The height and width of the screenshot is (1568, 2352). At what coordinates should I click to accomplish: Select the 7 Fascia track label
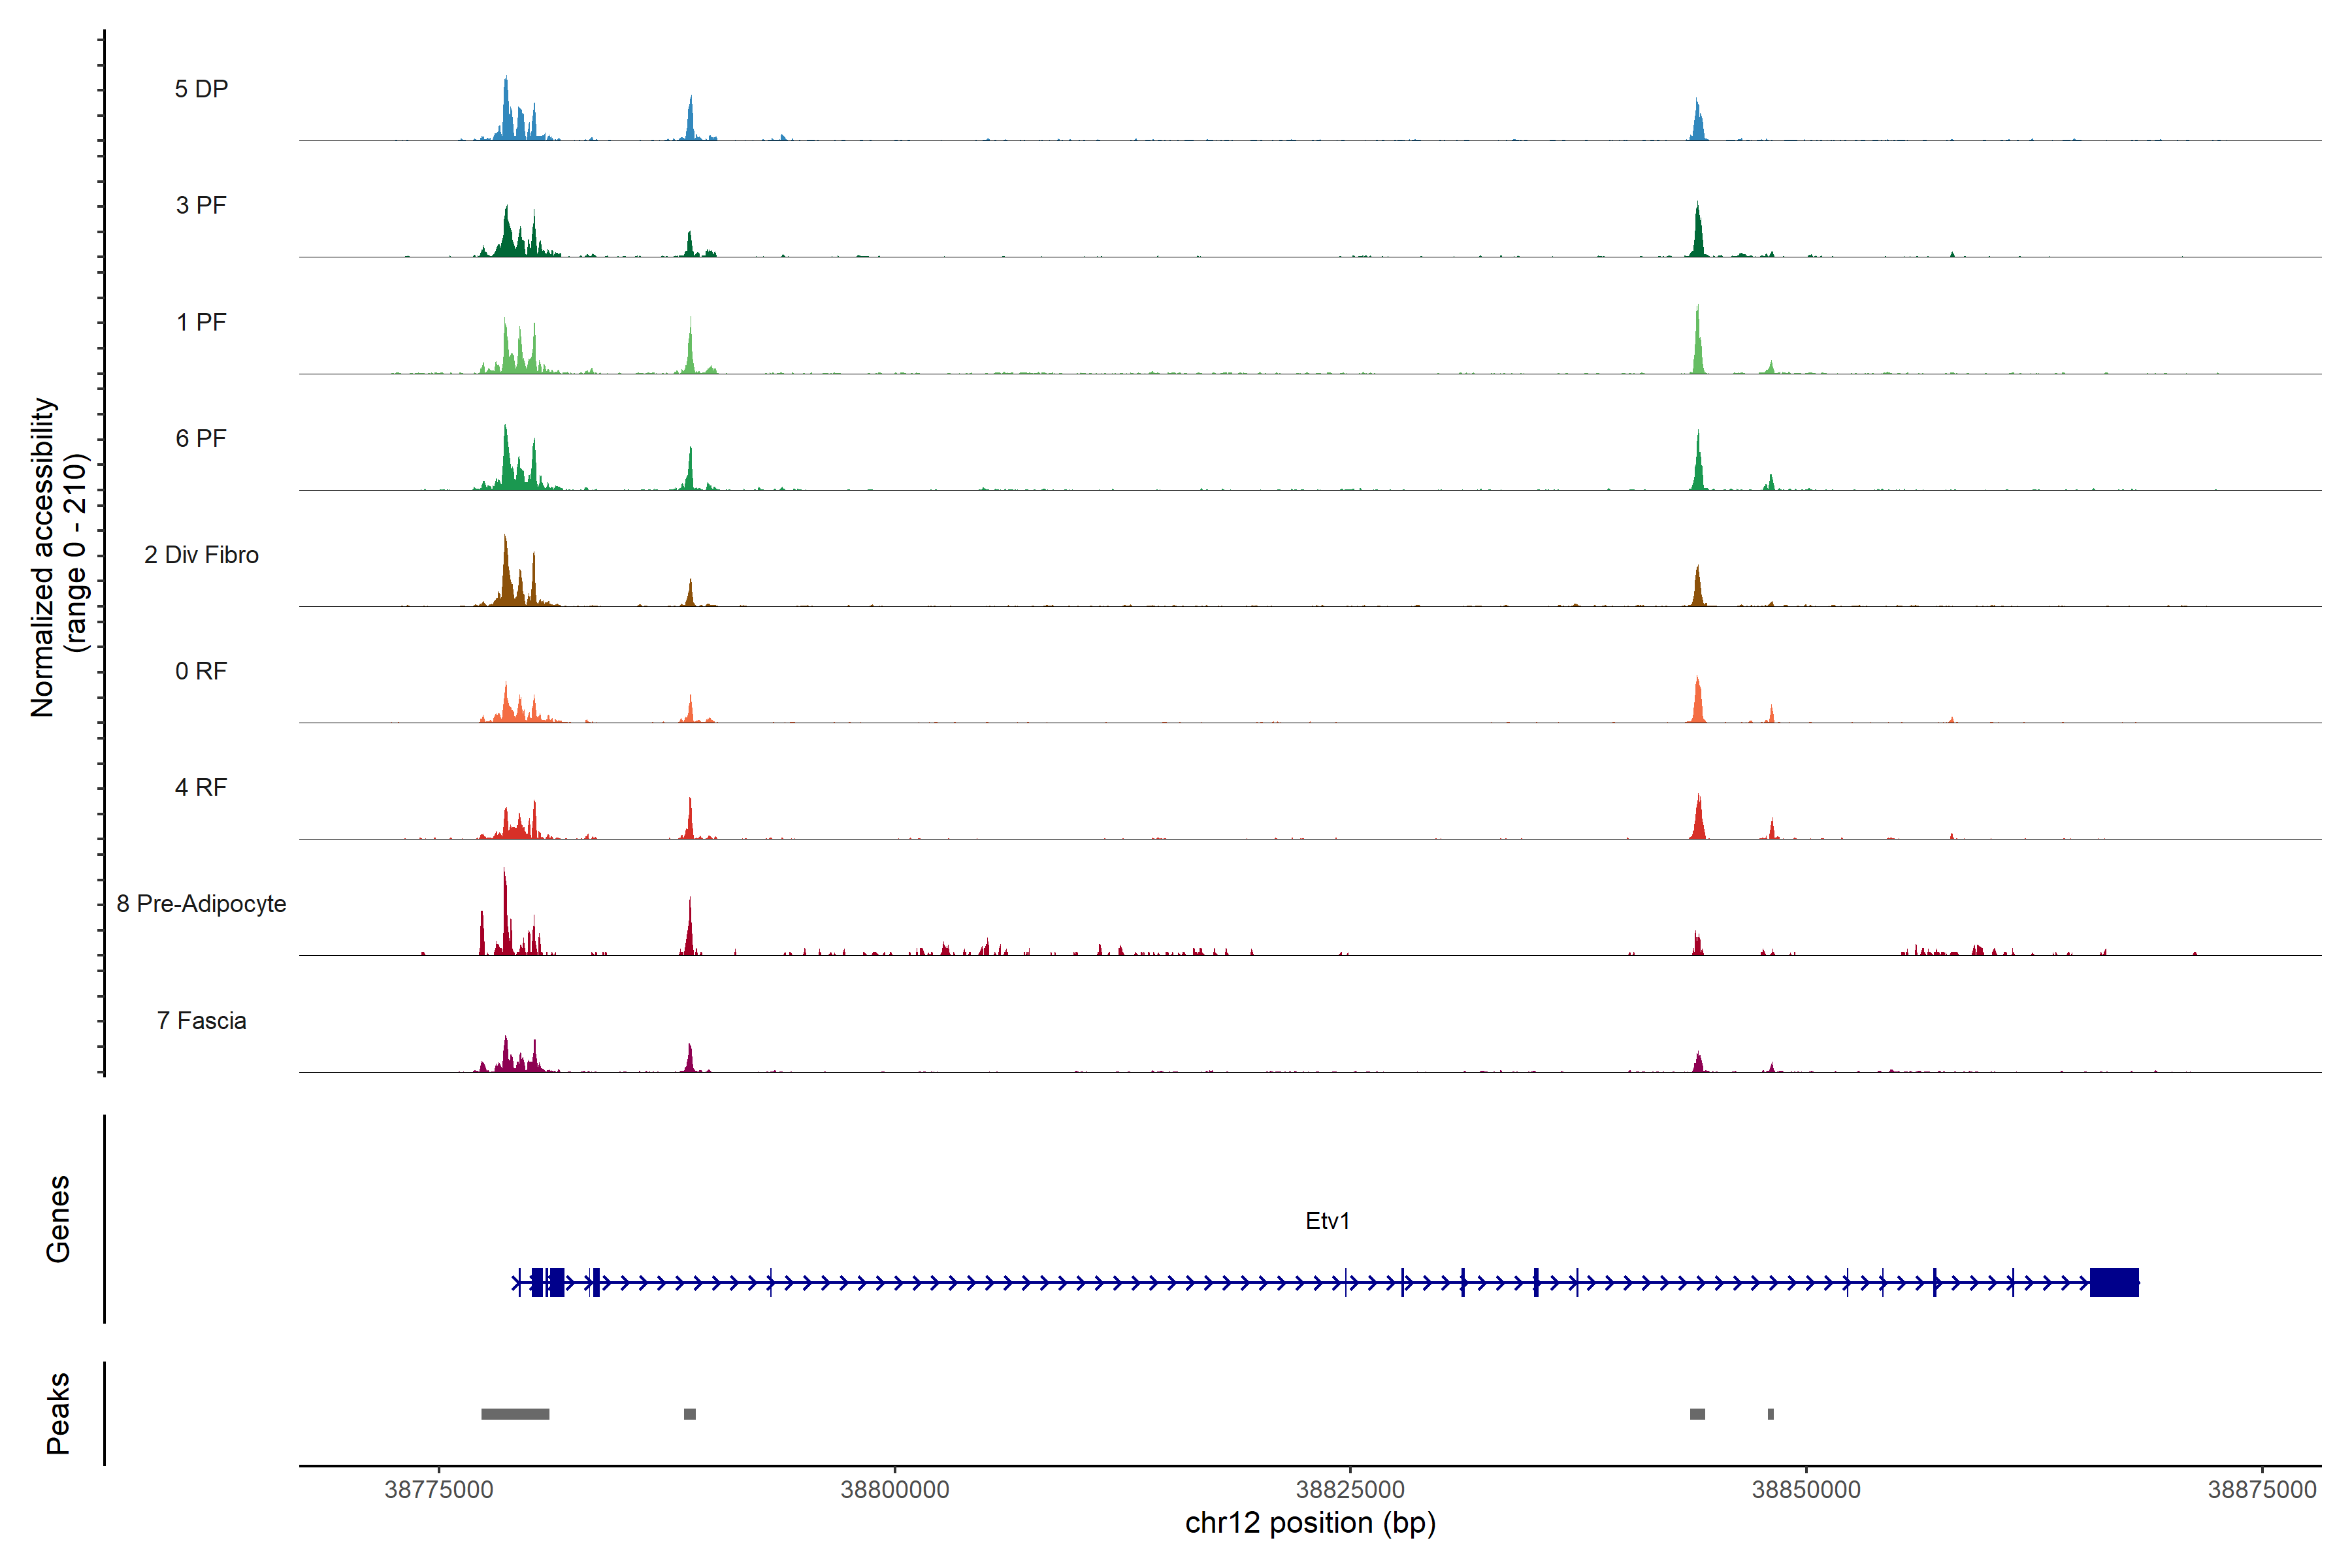pyautogui.click(x=201, y=1020)
